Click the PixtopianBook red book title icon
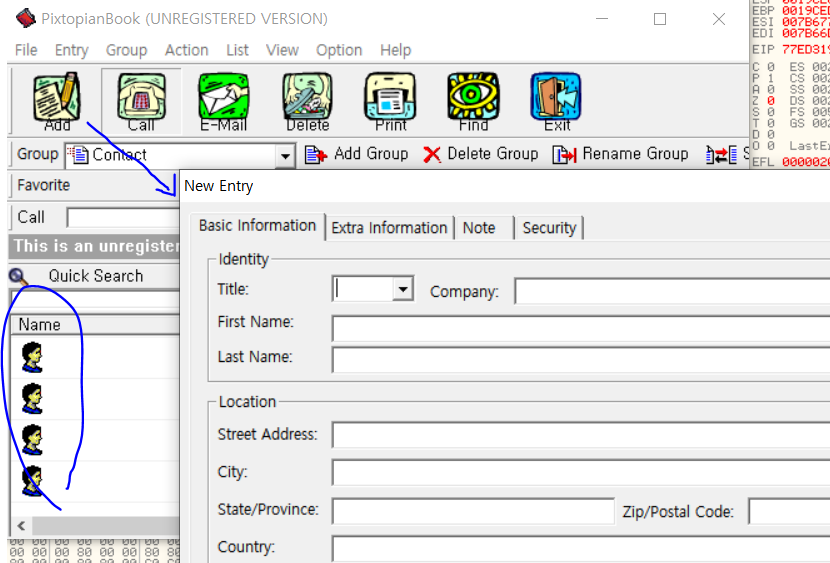 pyautogui.click(x=25, y=19)
